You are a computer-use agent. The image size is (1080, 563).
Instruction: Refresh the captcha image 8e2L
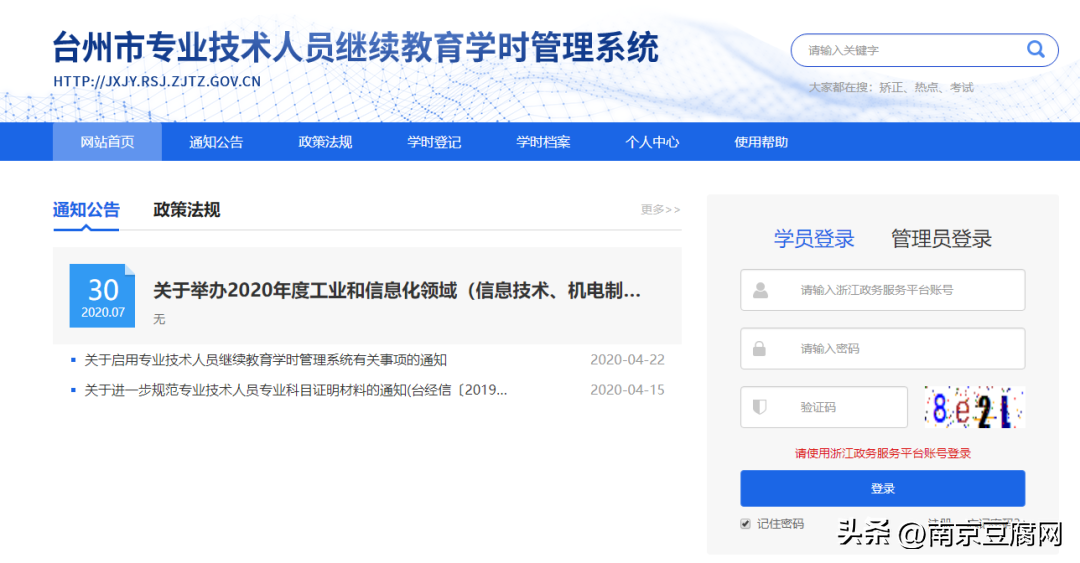[974, 407]
